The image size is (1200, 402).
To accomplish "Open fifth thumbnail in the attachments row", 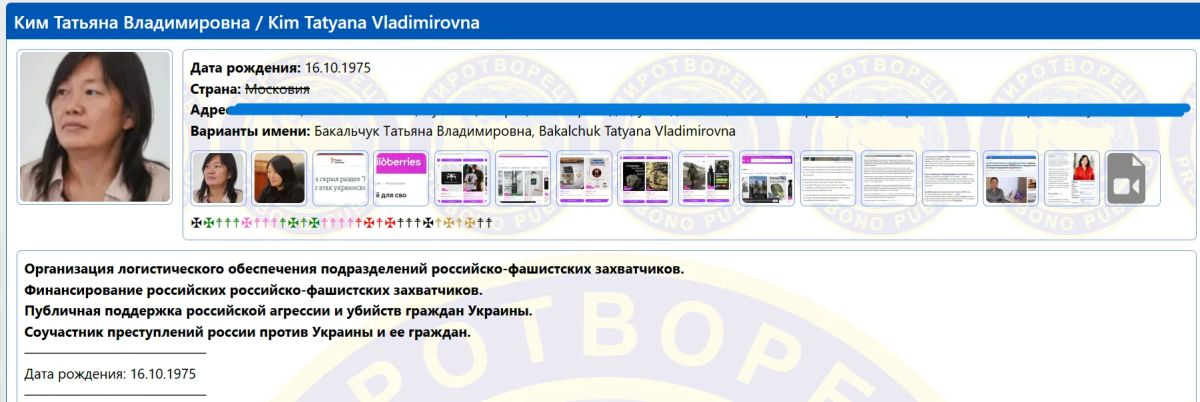I will 462,178.
